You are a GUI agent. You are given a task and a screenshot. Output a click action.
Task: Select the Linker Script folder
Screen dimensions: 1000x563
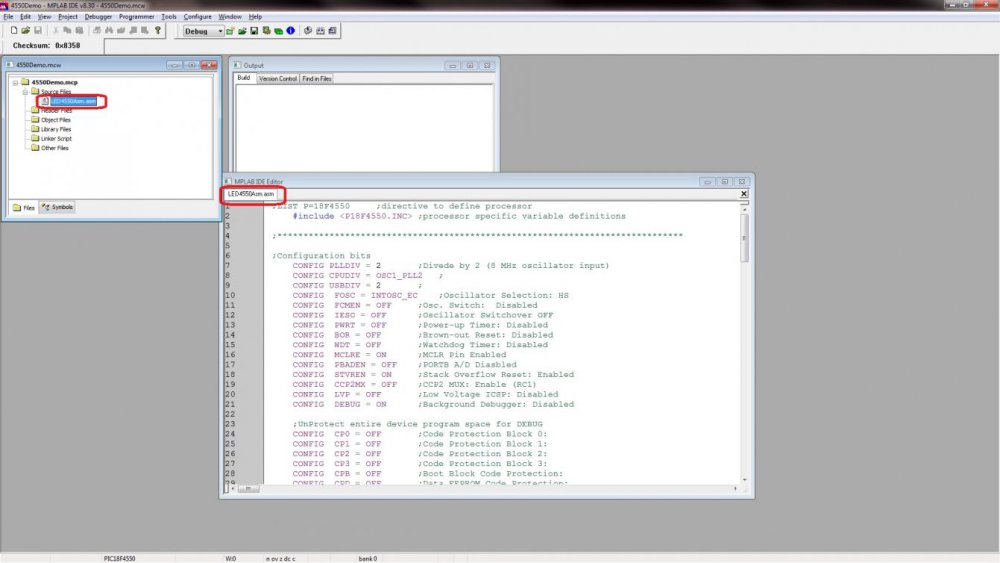click(x=56, y=138)
